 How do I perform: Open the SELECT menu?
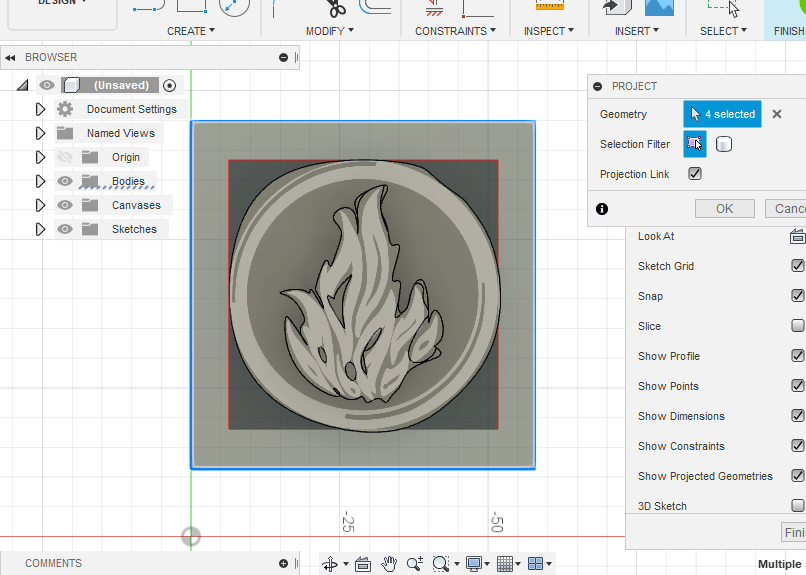pyautogui.click(x=723, y=31)
